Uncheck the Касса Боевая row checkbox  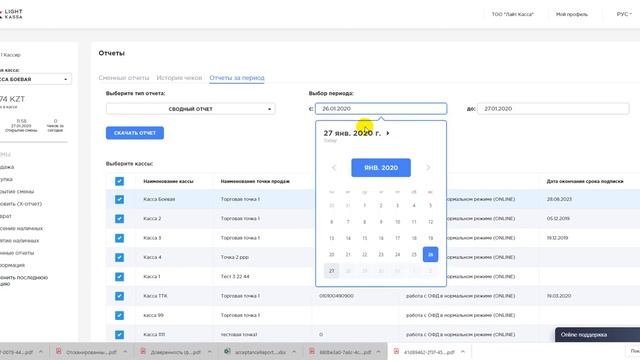point(119,200)
